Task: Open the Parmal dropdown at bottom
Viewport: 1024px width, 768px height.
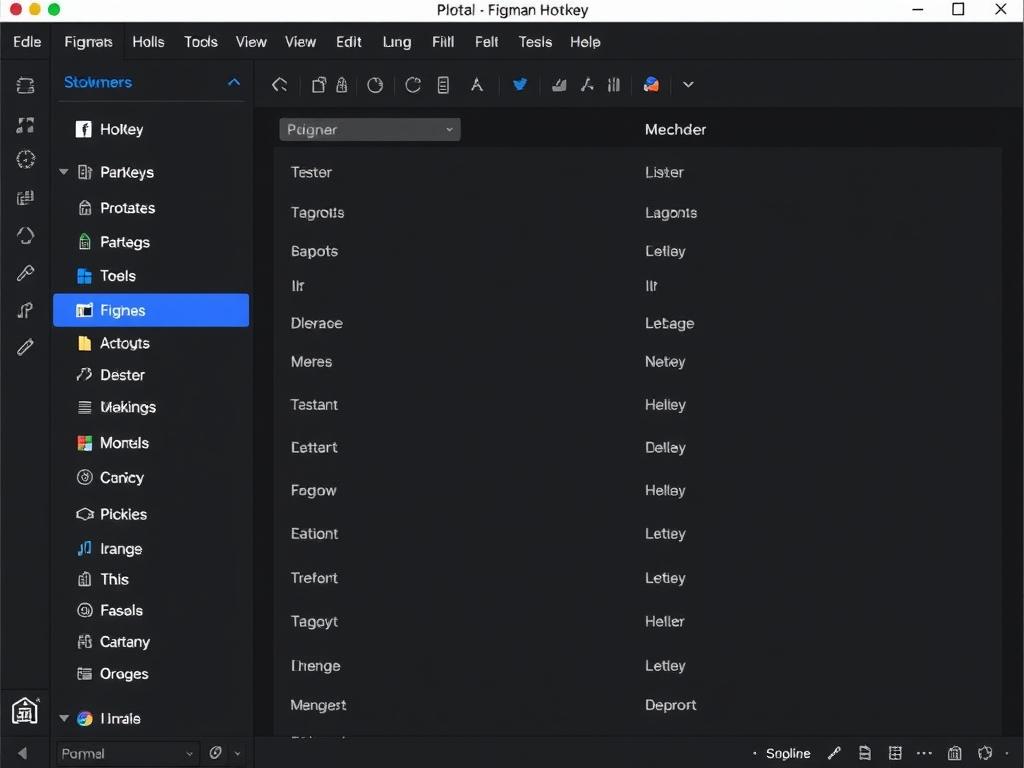Action: pyautogui.click(x=127, y=754)
